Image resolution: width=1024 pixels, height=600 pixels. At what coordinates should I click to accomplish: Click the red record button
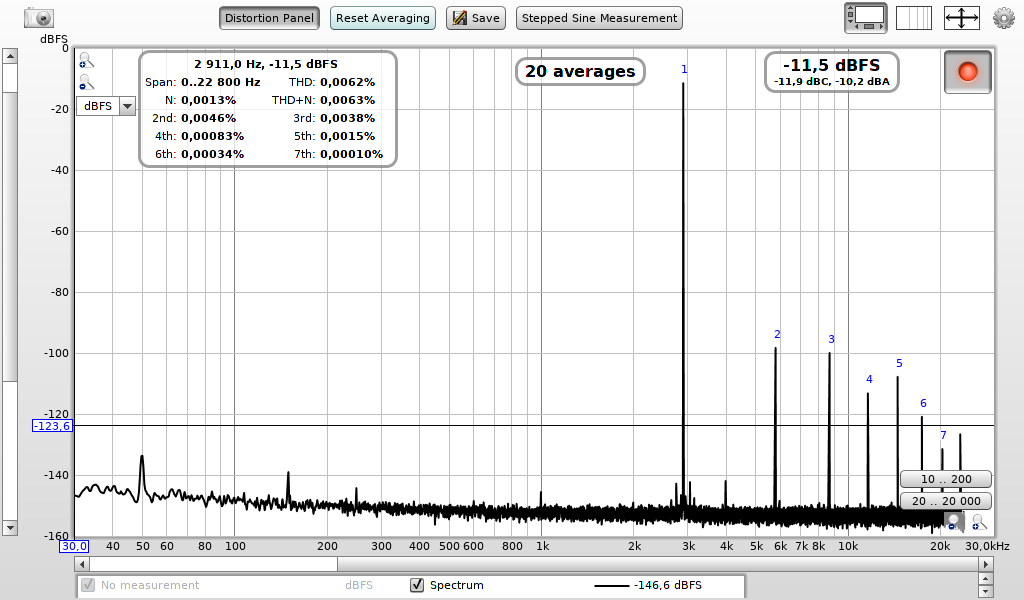968,72
